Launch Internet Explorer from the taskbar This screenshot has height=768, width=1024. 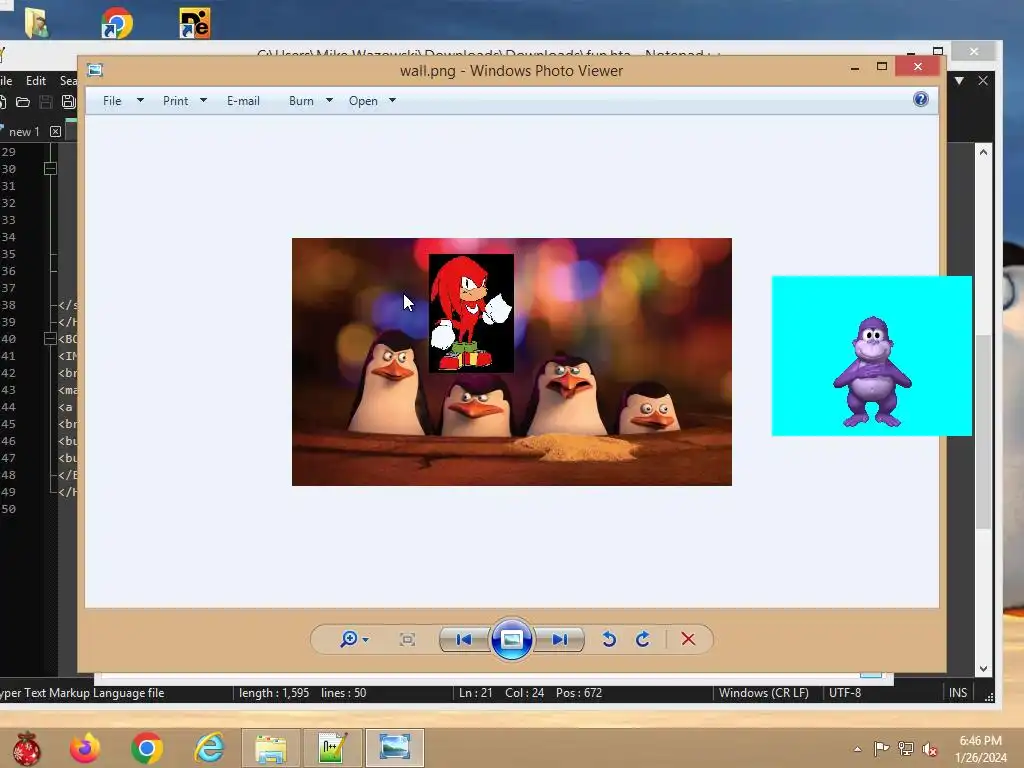pyautogui.click(x=209, y=748)
